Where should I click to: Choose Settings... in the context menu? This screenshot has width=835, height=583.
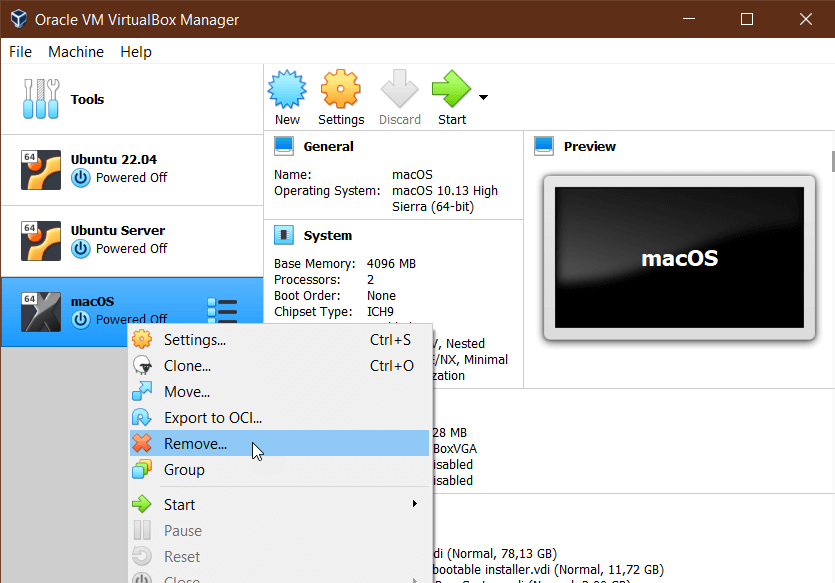[x=280, y=340]
